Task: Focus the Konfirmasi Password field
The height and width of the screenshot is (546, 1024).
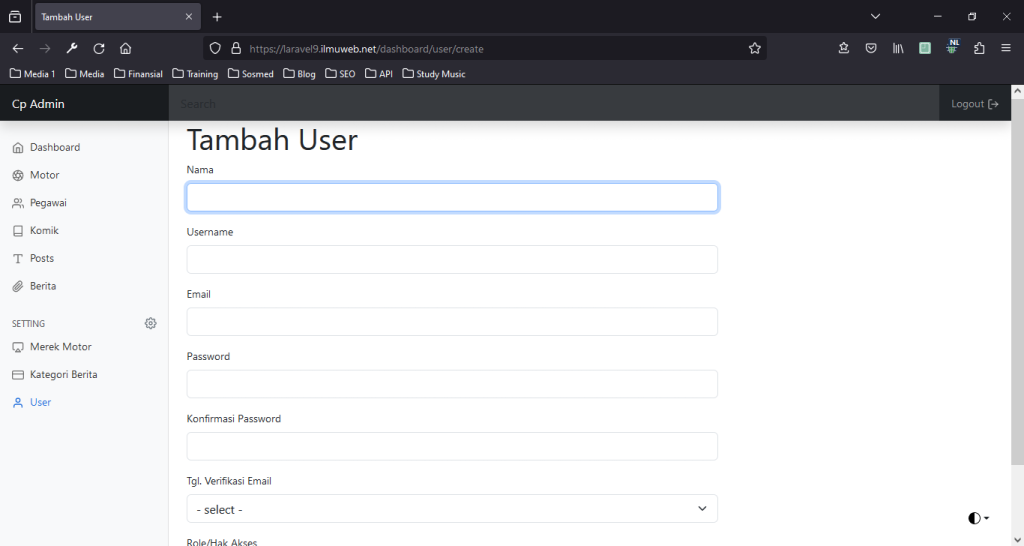Action: [x=452, y=446]
